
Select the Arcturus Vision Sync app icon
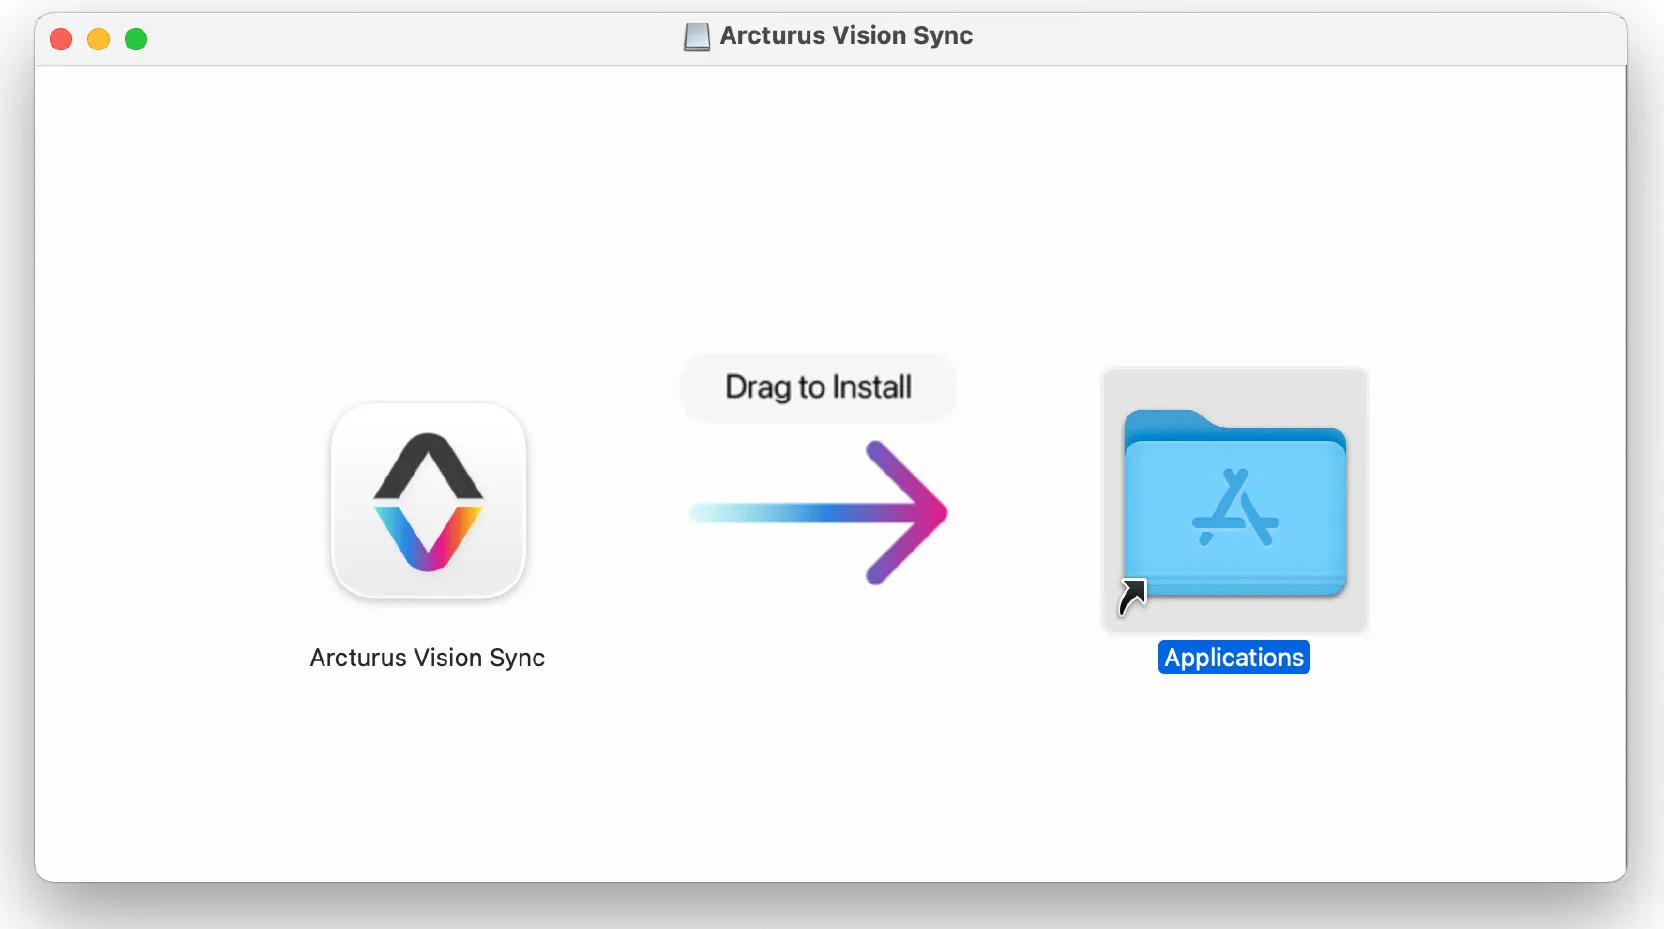tap(428, 501)
